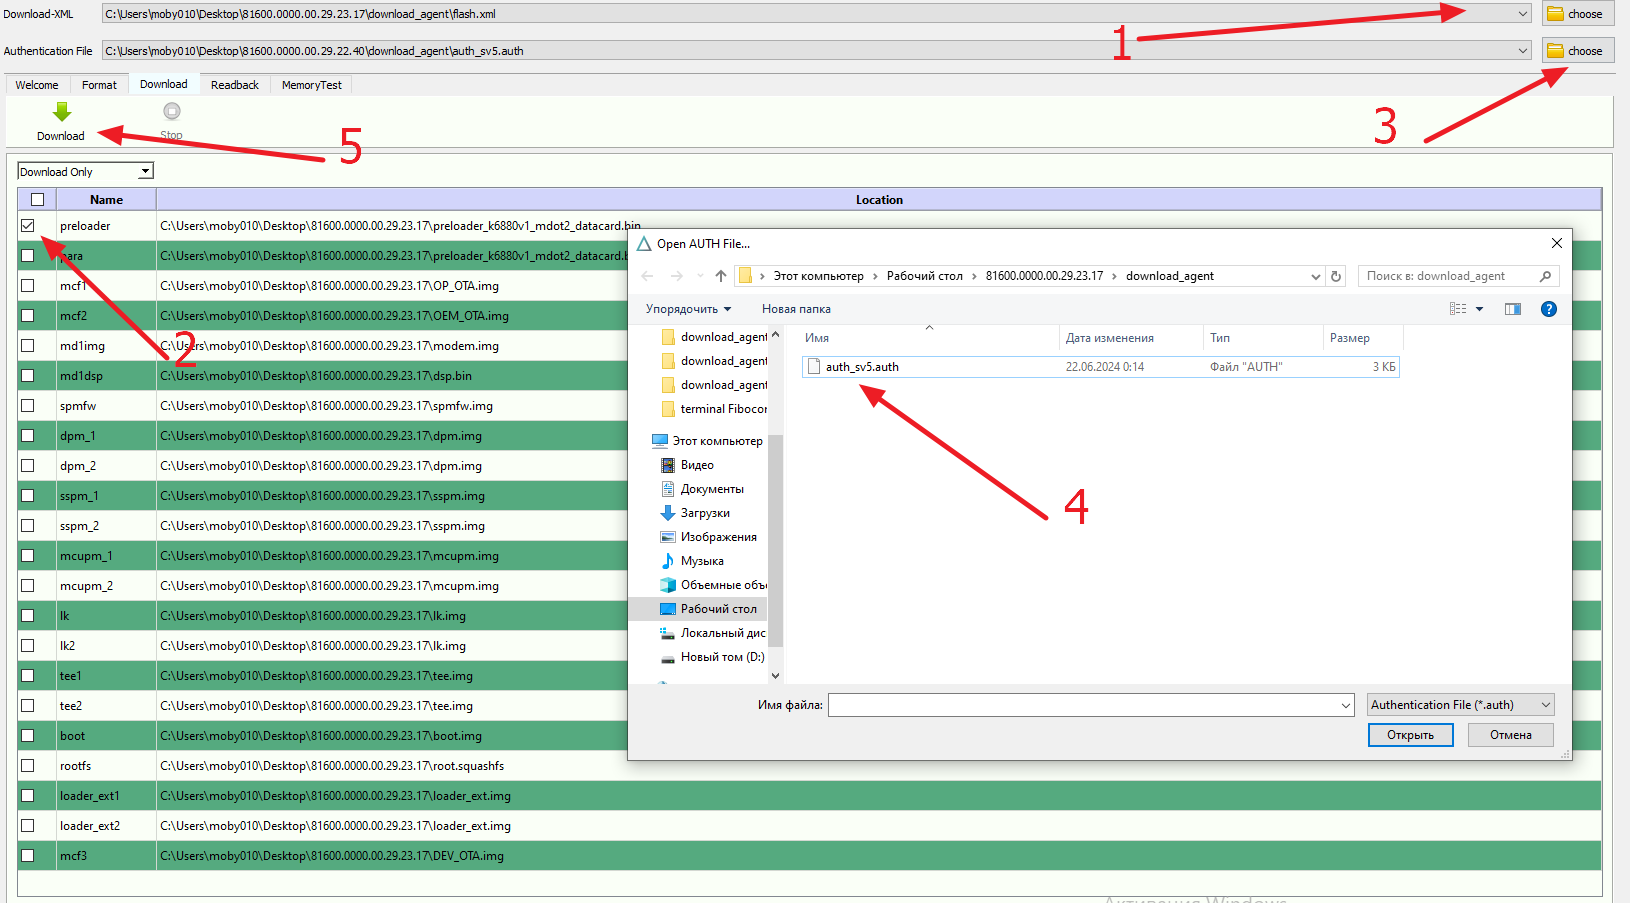Select Рабочий стол in navigation tree
This screenshot has width=1630, height=903.
[718, 609]
